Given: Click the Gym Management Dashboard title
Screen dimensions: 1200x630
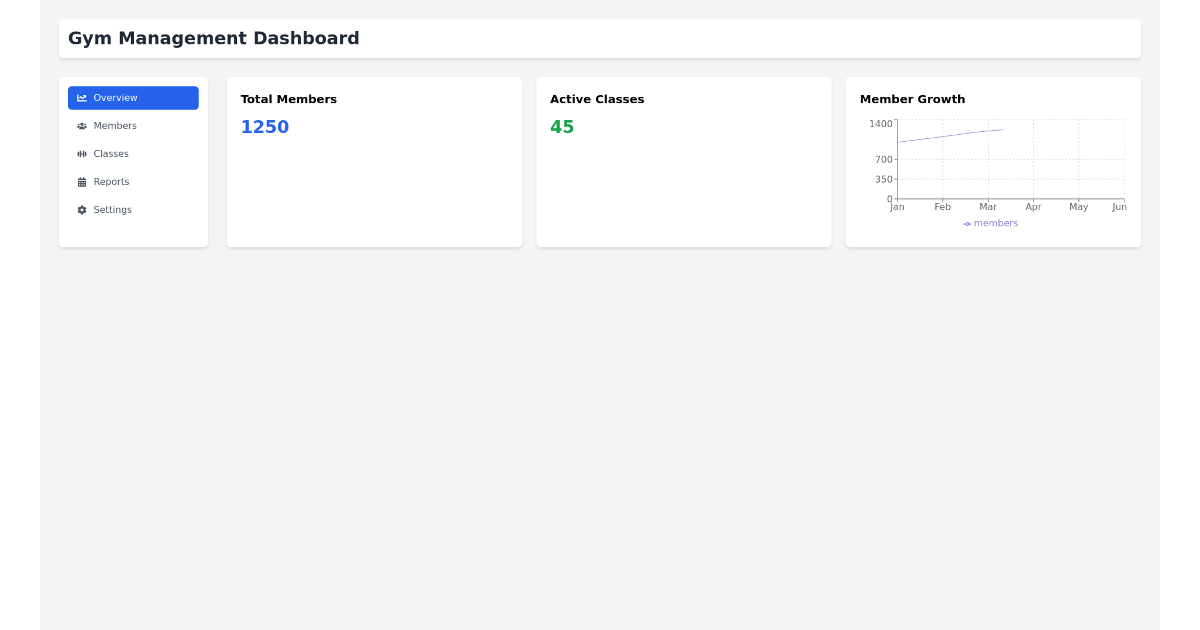Looking at the screenshot, I should [x=213, y=38].
